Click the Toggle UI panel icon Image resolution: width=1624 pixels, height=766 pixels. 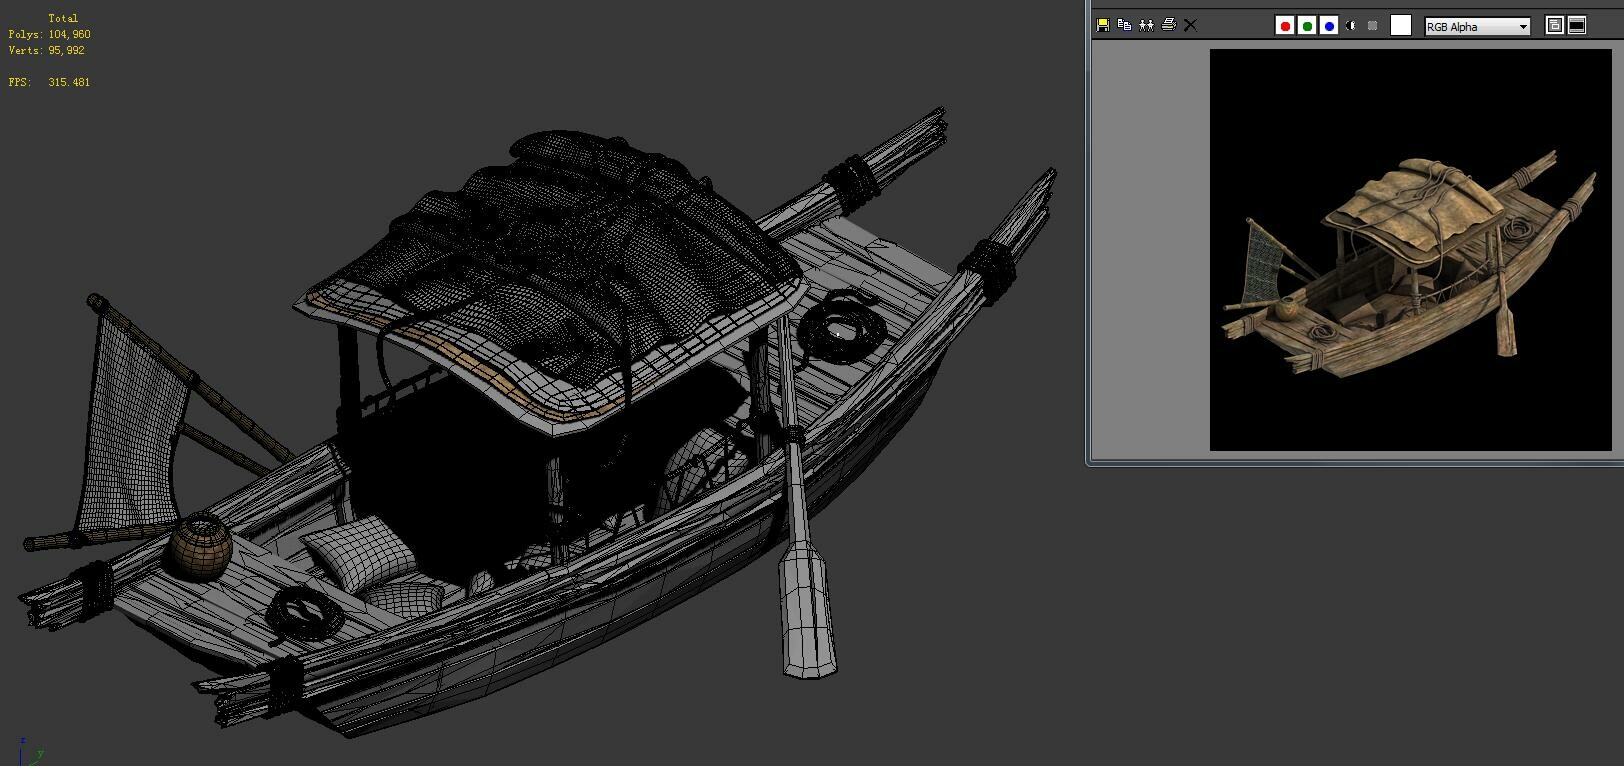pos(1577,26)
